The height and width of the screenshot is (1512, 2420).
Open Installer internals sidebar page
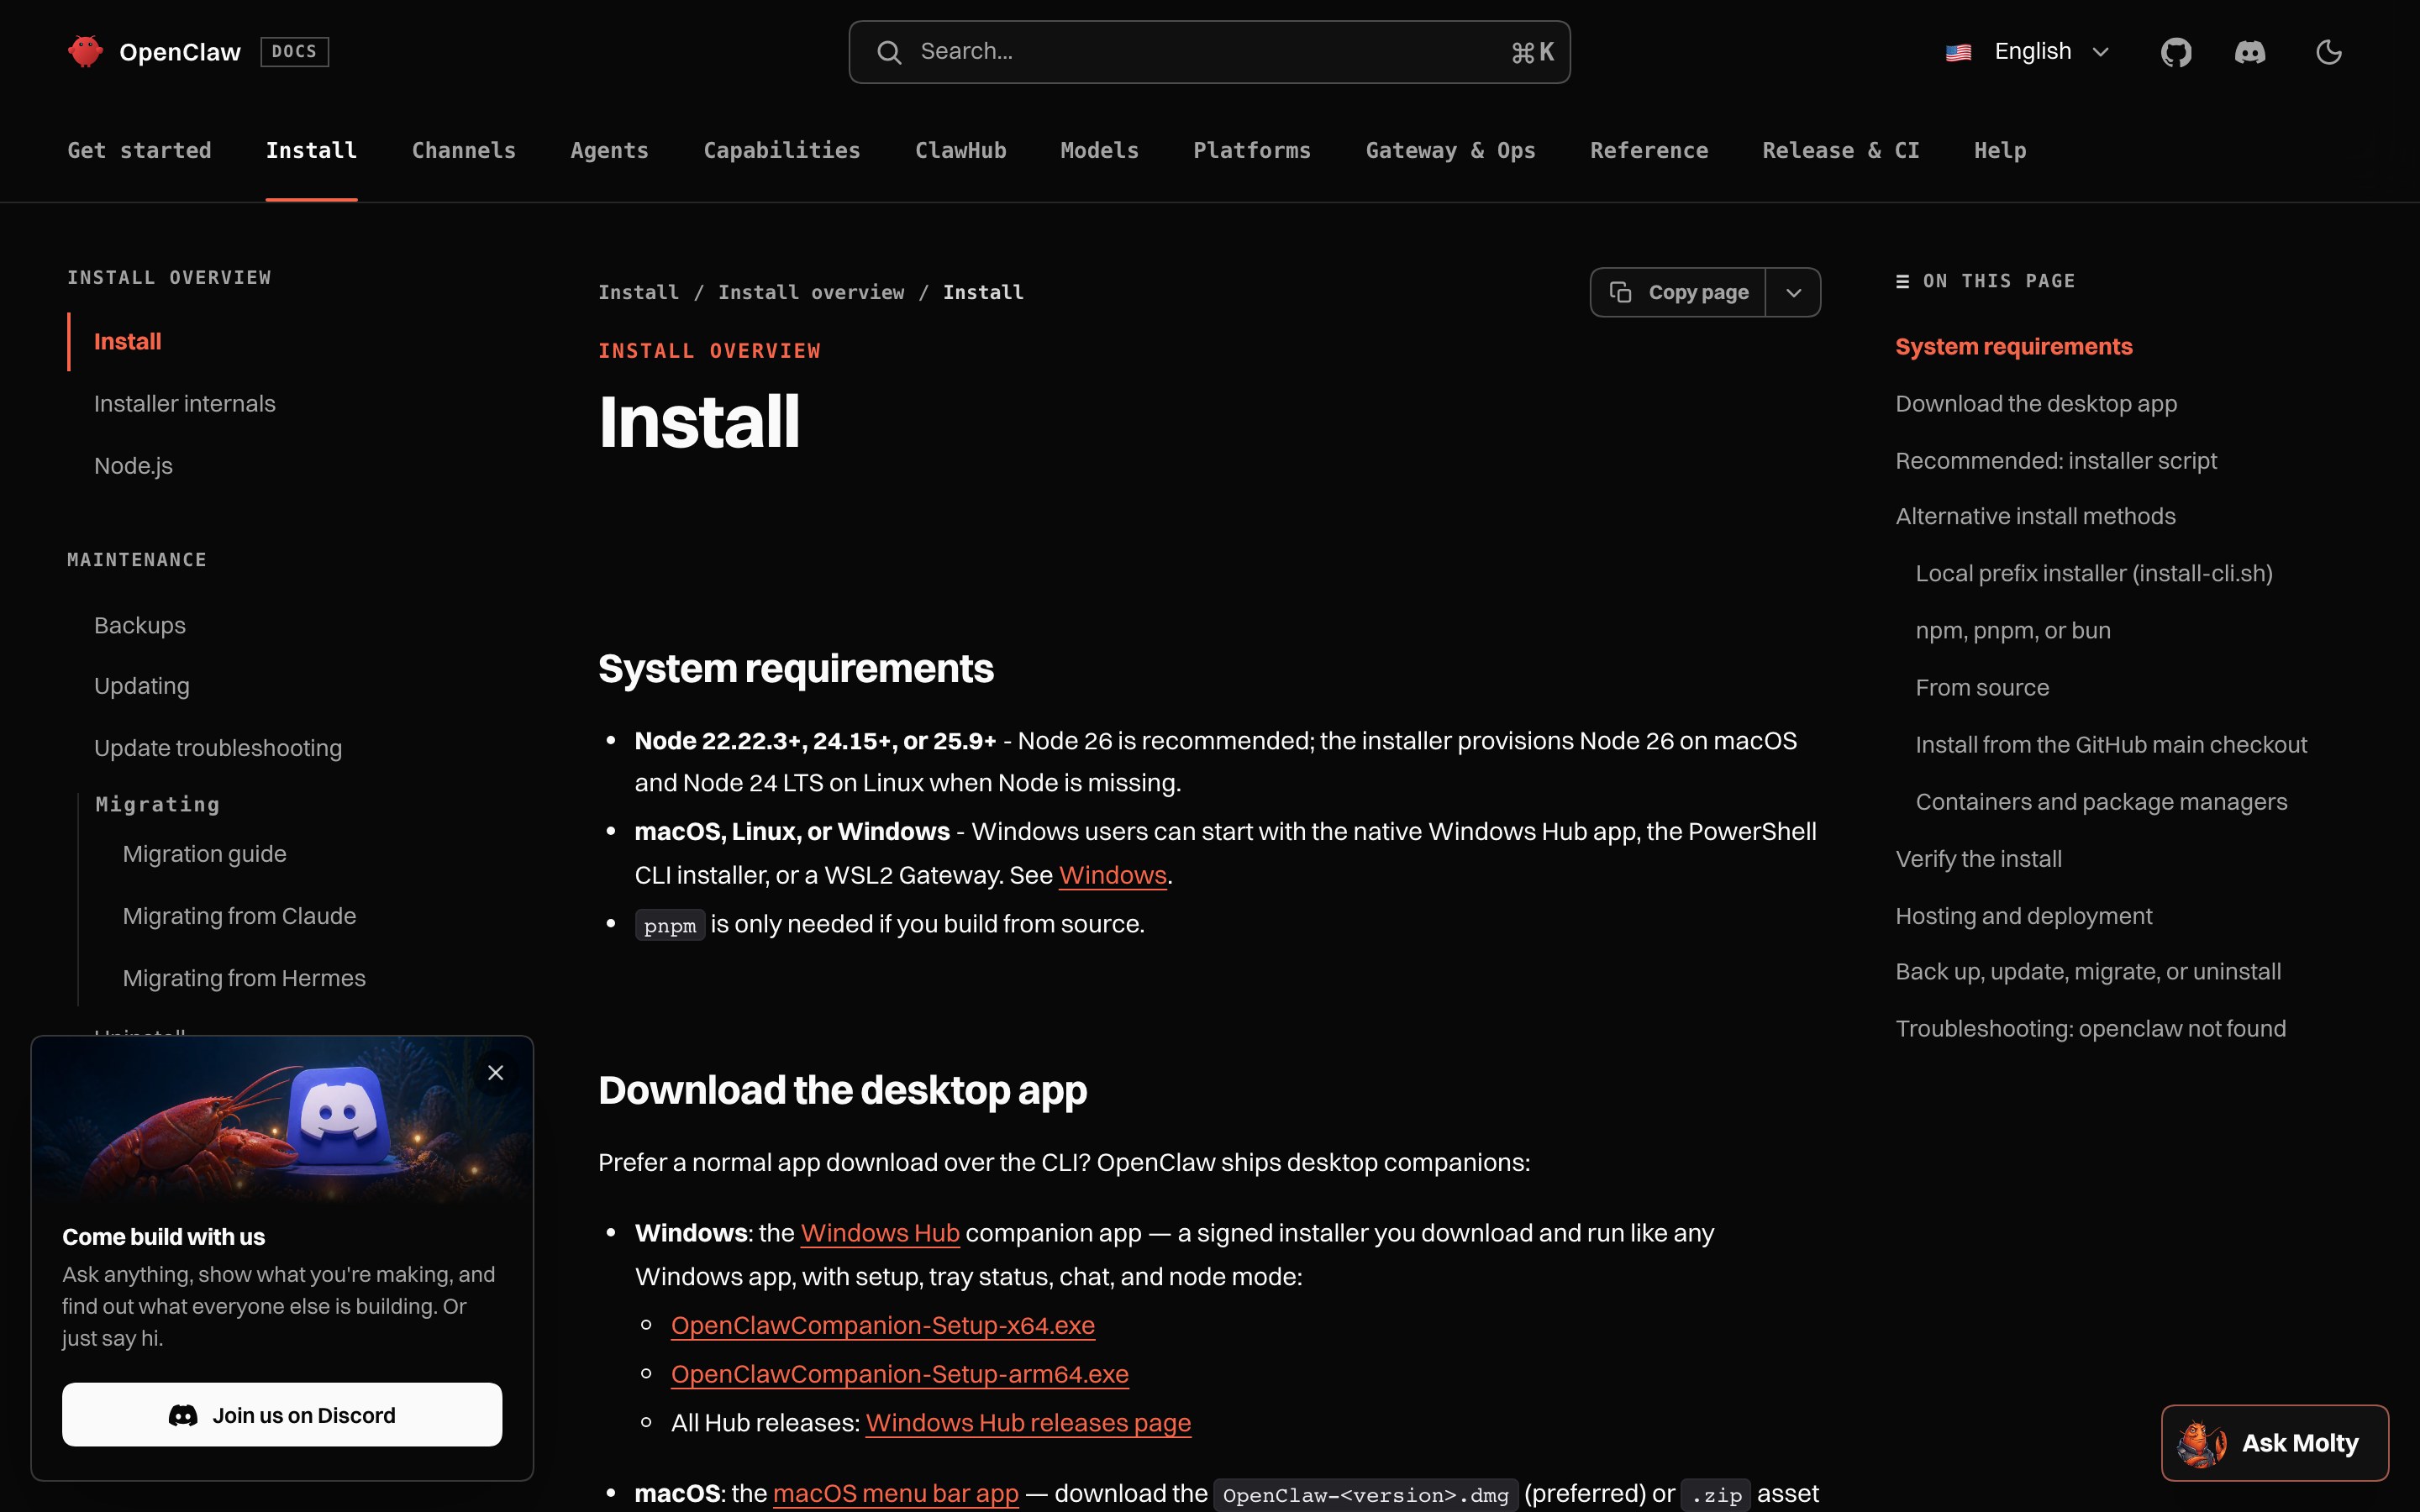tap(185, 403)
